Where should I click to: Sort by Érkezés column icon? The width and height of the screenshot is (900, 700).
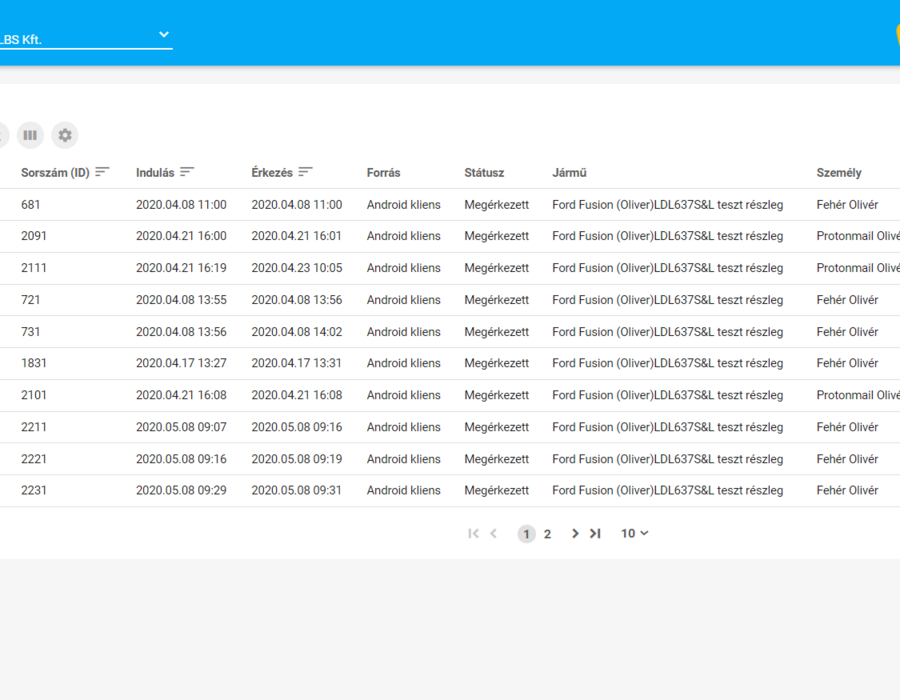click(305, 172)
